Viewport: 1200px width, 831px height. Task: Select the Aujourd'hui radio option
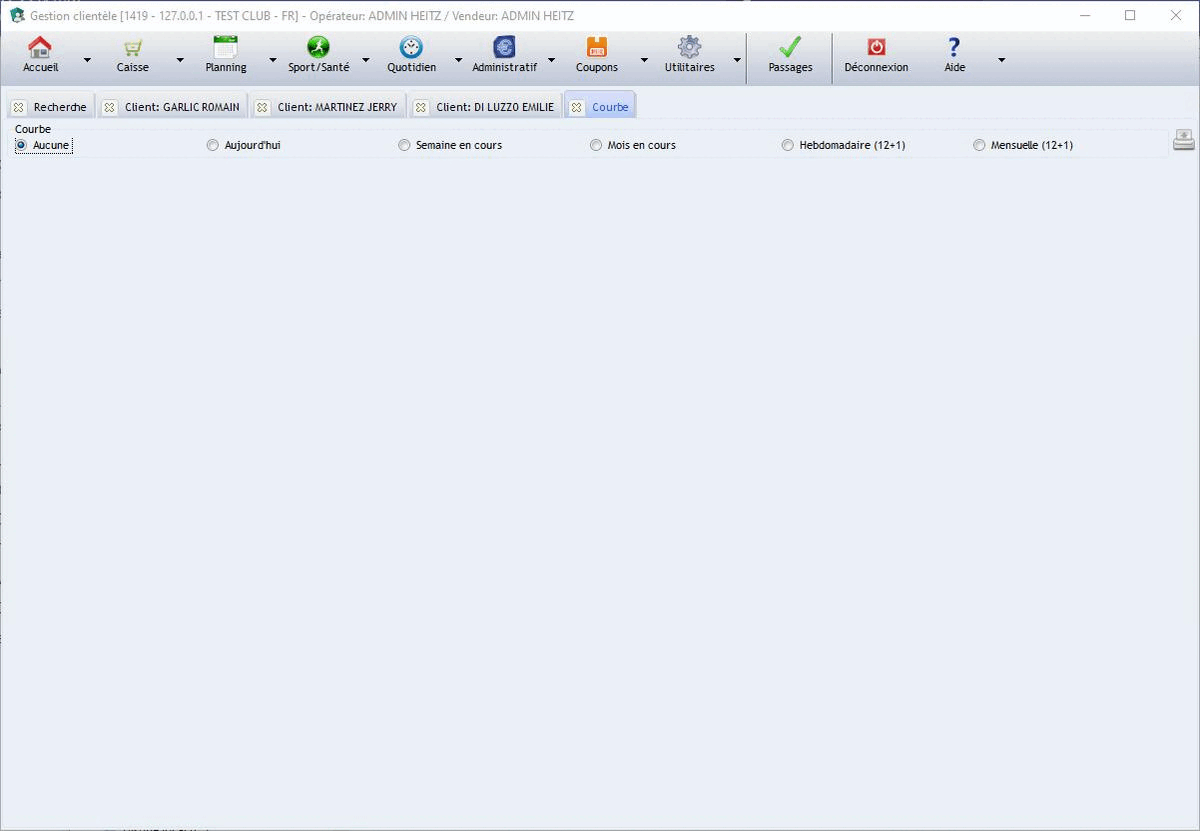coord(212,145)
